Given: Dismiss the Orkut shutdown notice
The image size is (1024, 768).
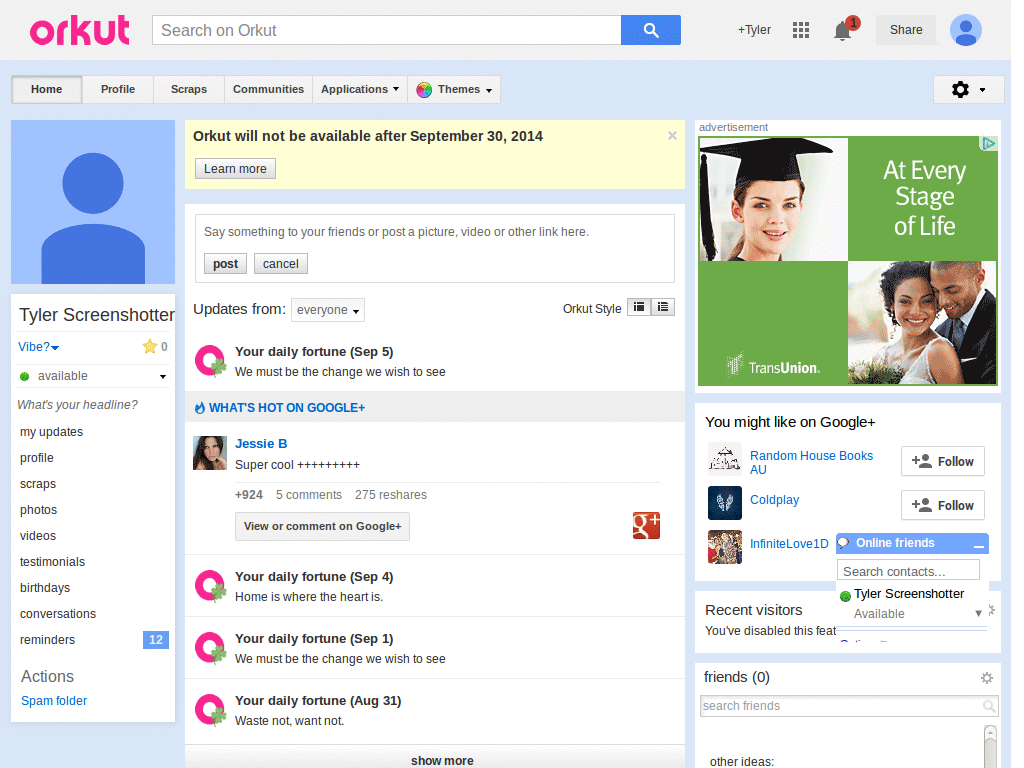Looking at the screenshot, I should (x=672, y=136).
